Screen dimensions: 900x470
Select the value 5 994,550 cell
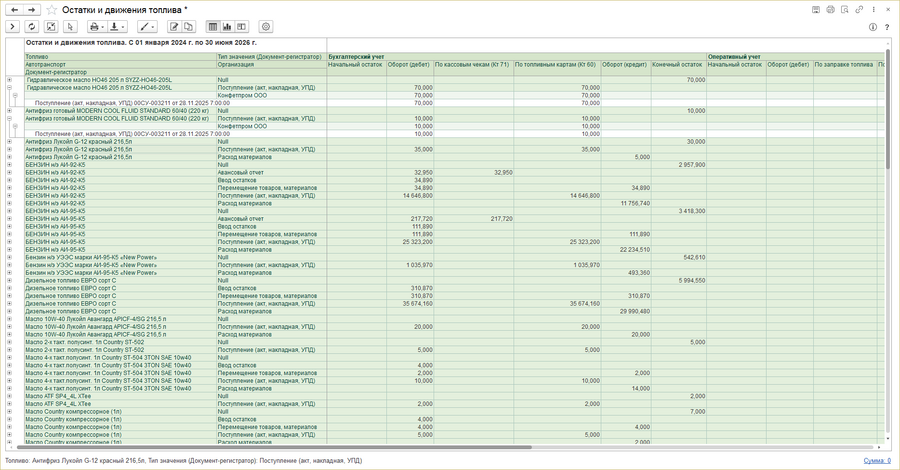[678, 281]
